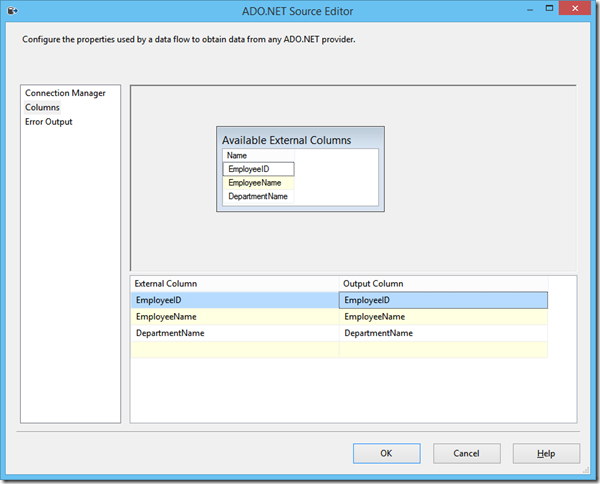Click the ADO.NET Source Editor title bar icon
This screenshot has width=600, height=484.
12,11
